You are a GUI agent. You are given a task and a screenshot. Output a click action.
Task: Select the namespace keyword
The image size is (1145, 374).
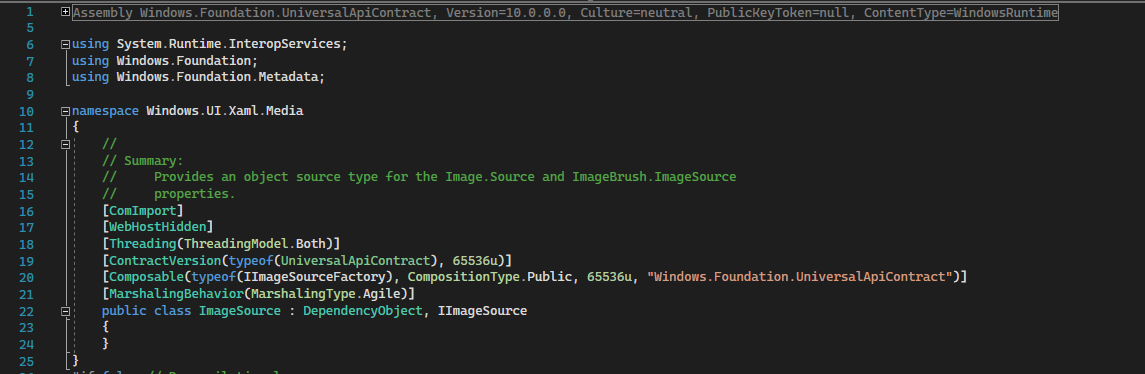pos(105,111)
